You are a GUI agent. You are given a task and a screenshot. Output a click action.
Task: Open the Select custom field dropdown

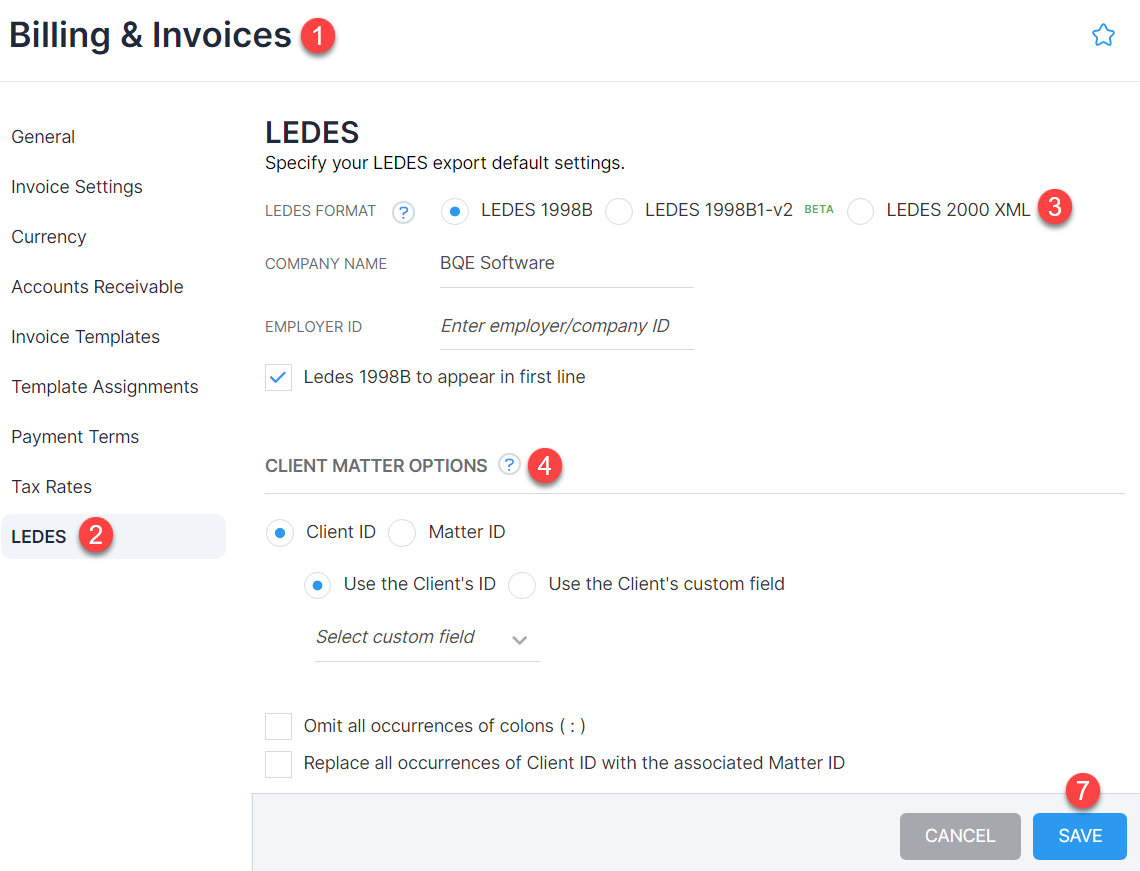click(519, 640)
